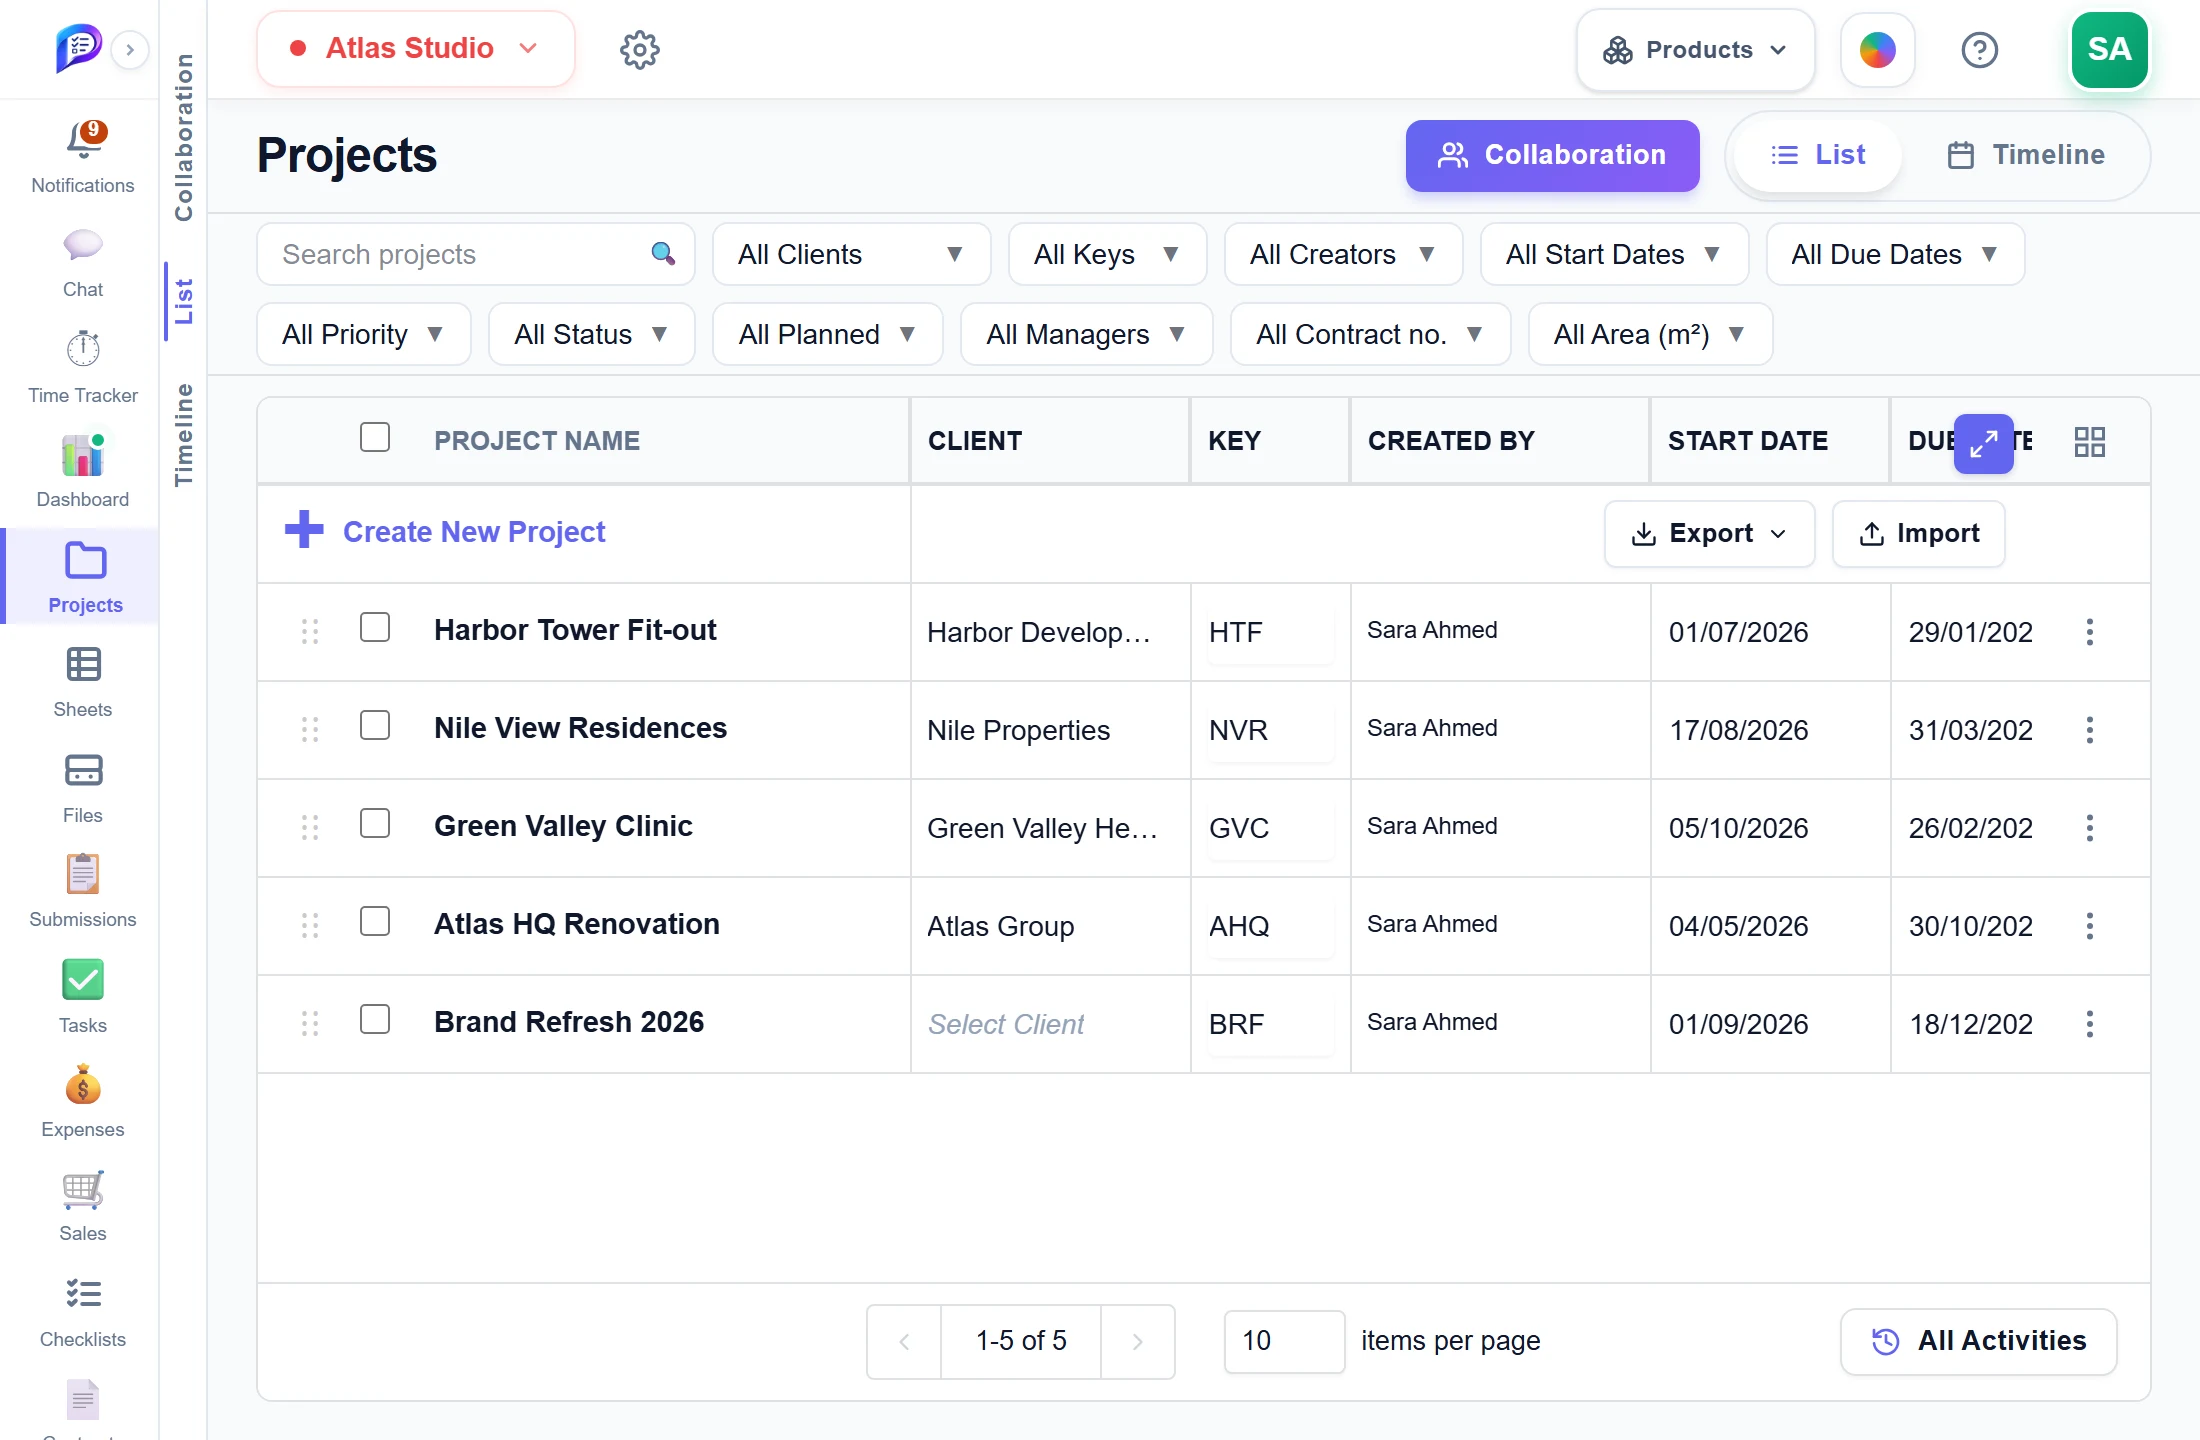Open Time Tracker stopwatch icon
This screenshot has width=2200, height=1440.
(x=83, y=349)
